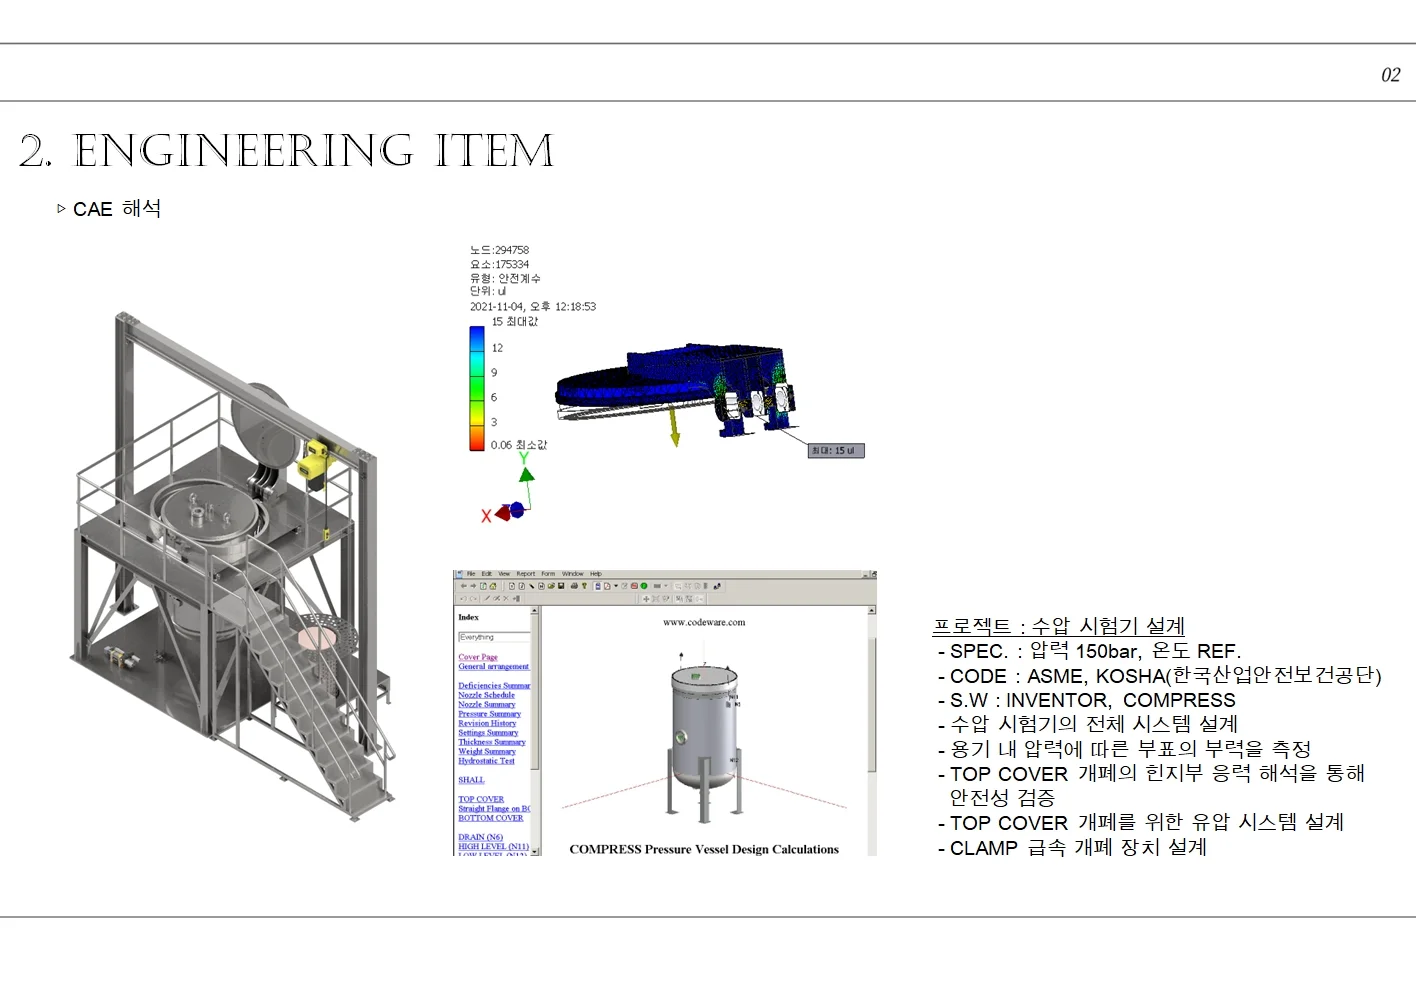Open the DRAIN (N6) link
Viewport: 1416px width, 1005px height.
coord(481,837)
